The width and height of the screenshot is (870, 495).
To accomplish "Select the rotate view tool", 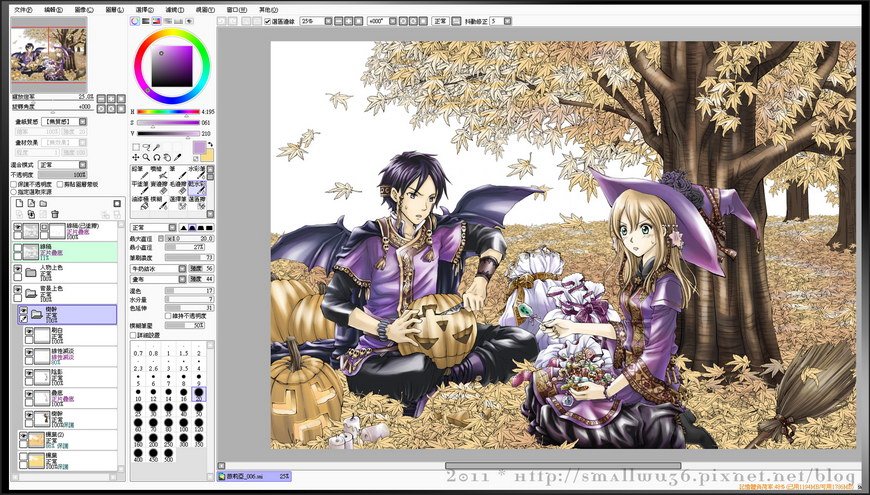I will (x=157, y=158).
